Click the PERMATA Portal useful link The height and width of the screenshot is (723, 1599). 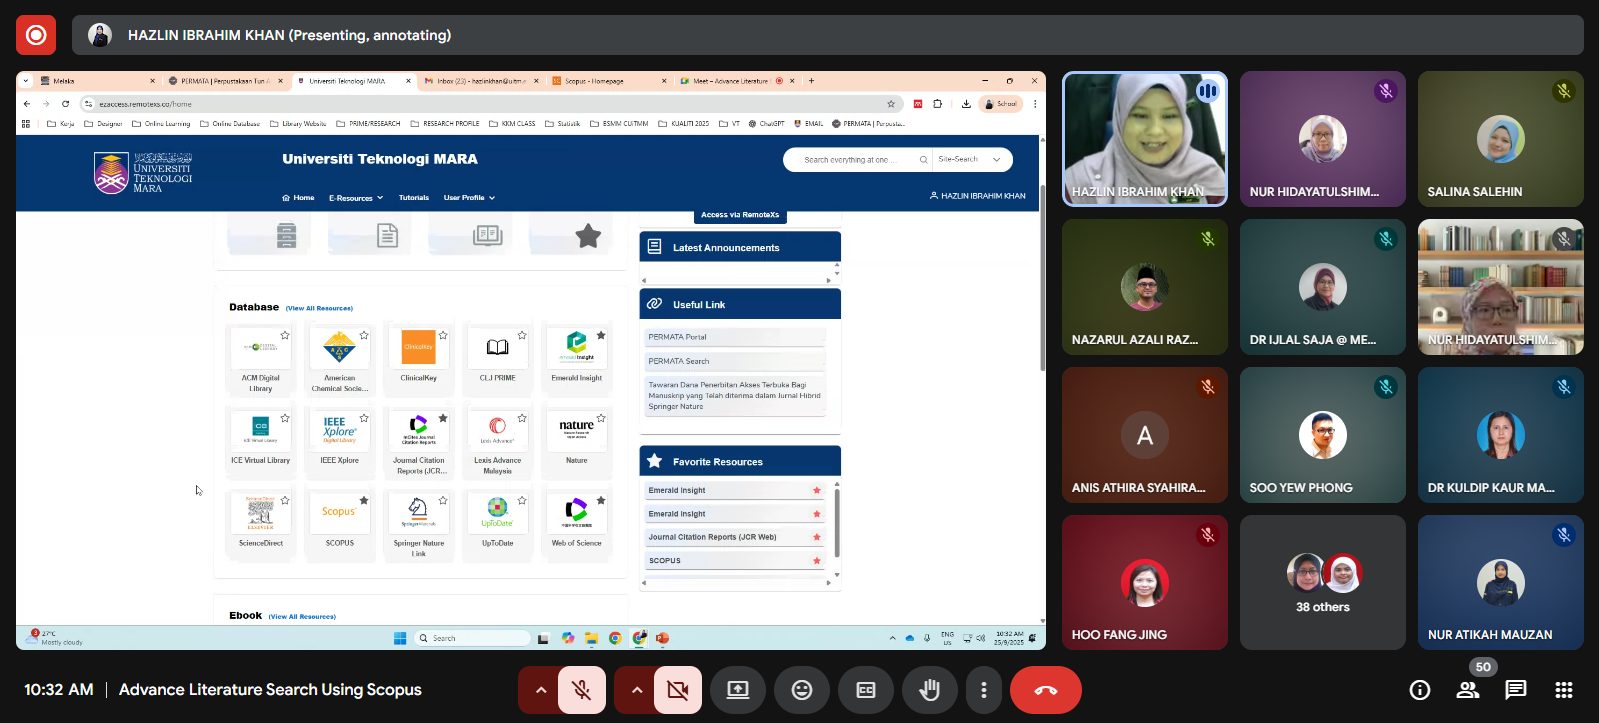(x=677, y=337)
